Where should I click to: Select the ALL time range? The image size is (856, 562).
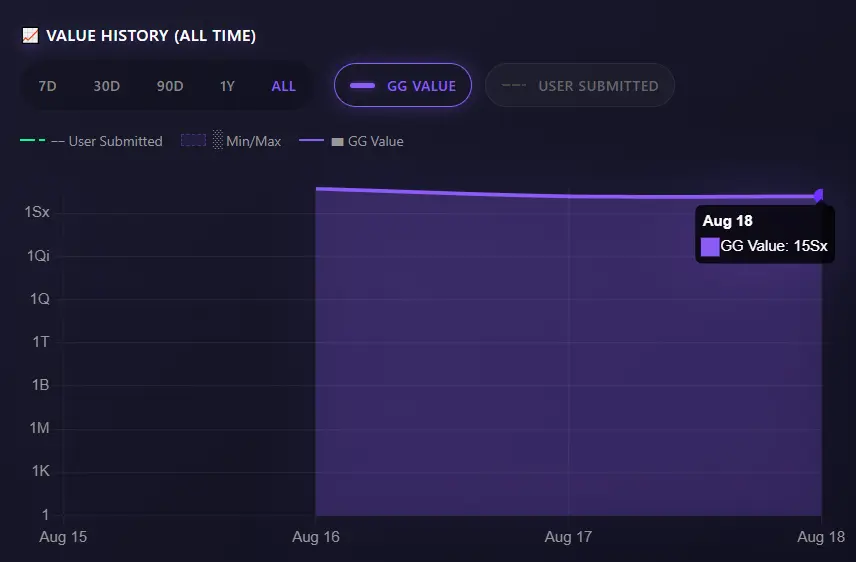(283, 86)
